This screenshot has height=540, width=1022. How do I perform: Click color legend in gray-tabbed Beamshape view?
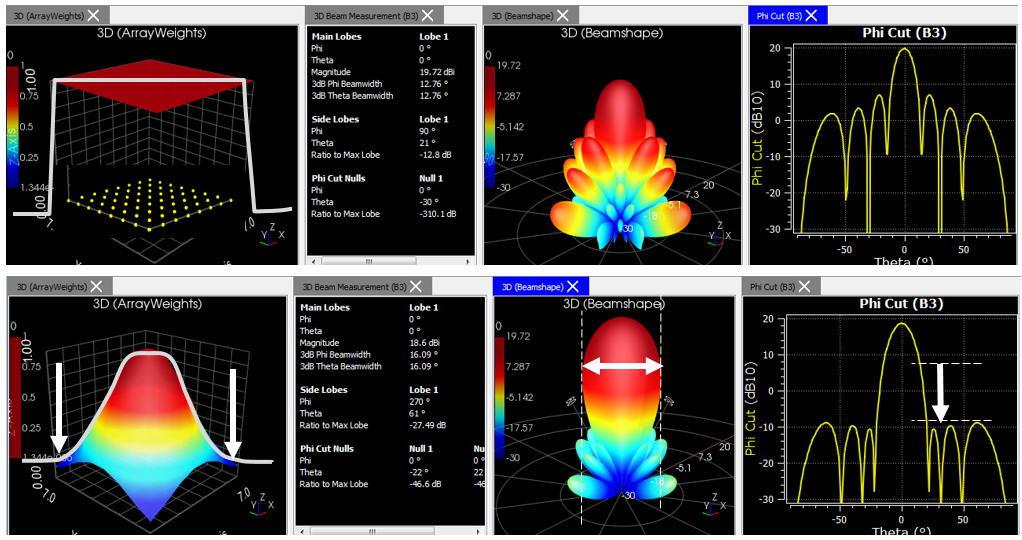tap(491, 127)
